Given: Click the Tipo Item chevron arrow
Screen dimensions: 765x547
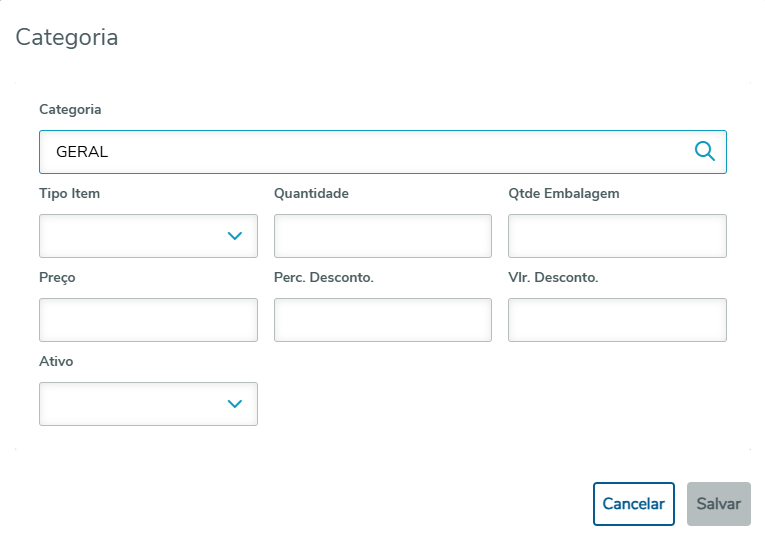Looking at the screenshot, I should (235, 236).
